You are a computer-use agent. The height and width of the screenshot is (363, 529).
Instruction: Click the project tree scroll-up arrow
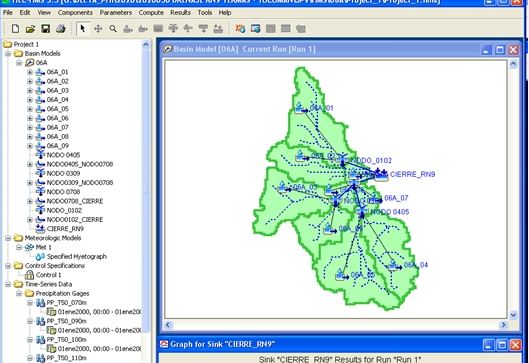(x=146, y=45)
